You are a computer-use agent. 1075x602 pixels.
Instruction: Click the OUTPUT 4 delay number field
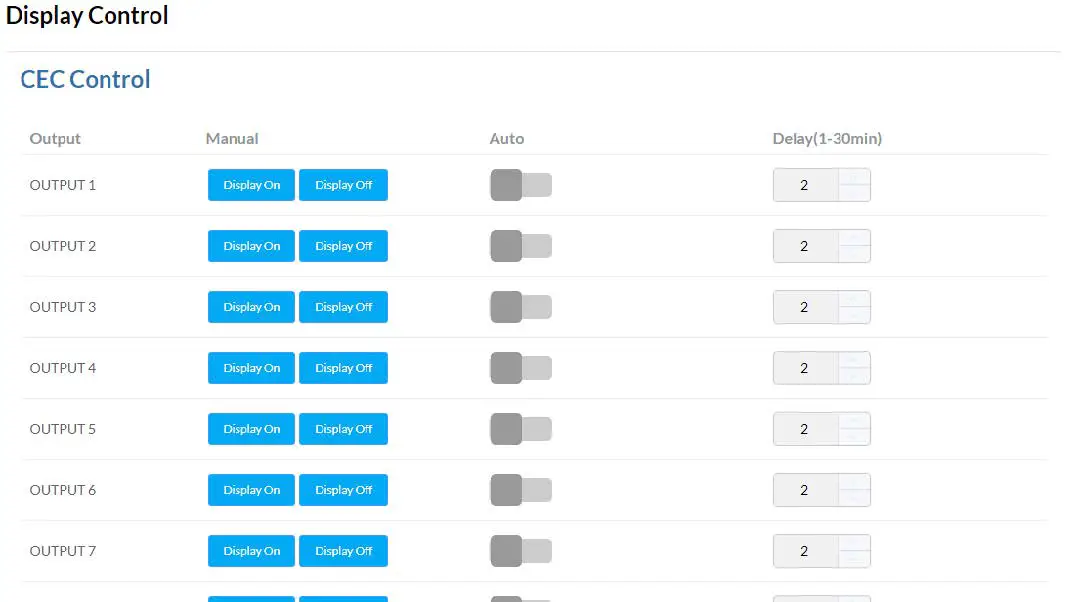(805, 368)
